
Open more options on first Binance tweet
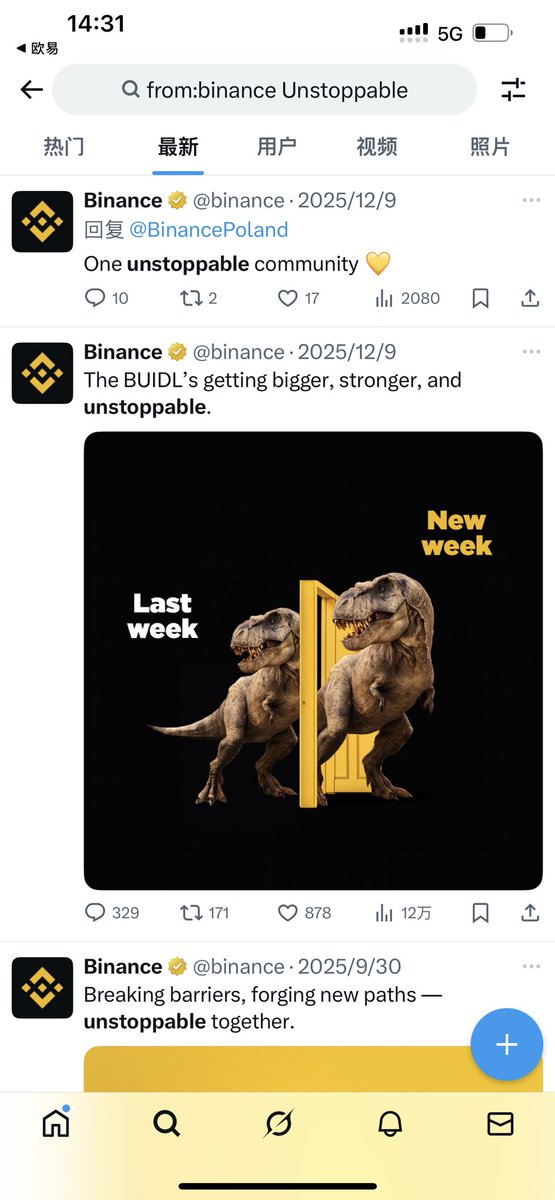(531, 200)
